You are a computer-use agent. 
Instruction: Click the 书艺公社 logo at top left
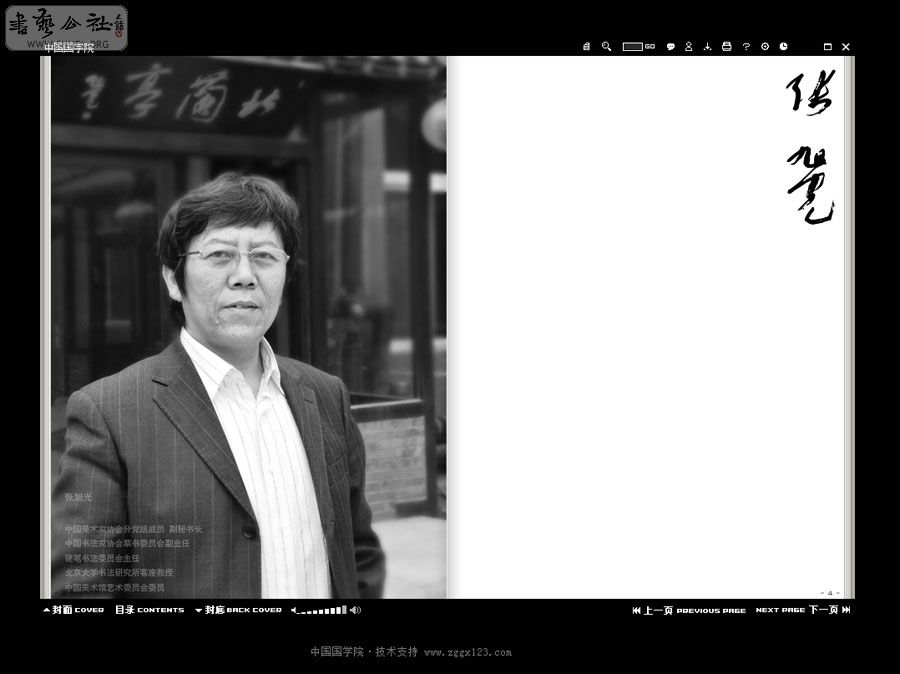coord(67,26)
